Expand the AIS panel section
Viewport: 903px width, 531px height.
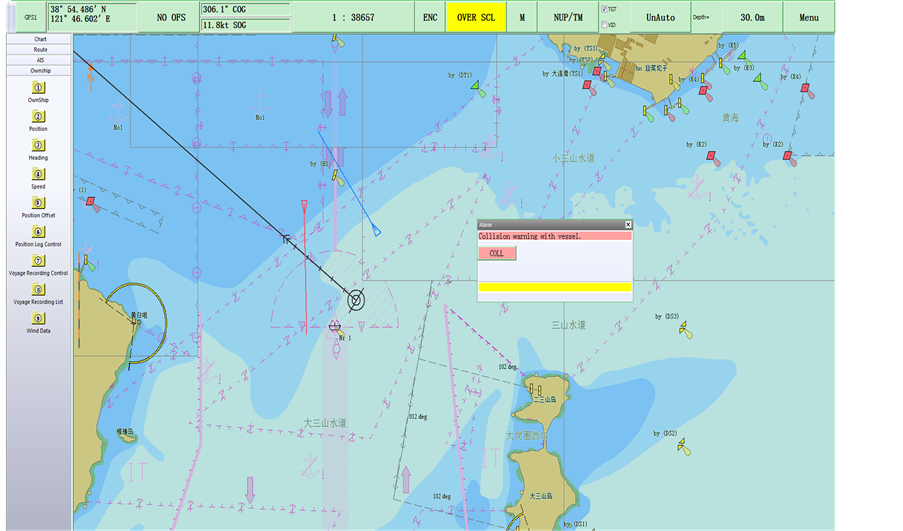pyautogui.click(x=39, y=60)
